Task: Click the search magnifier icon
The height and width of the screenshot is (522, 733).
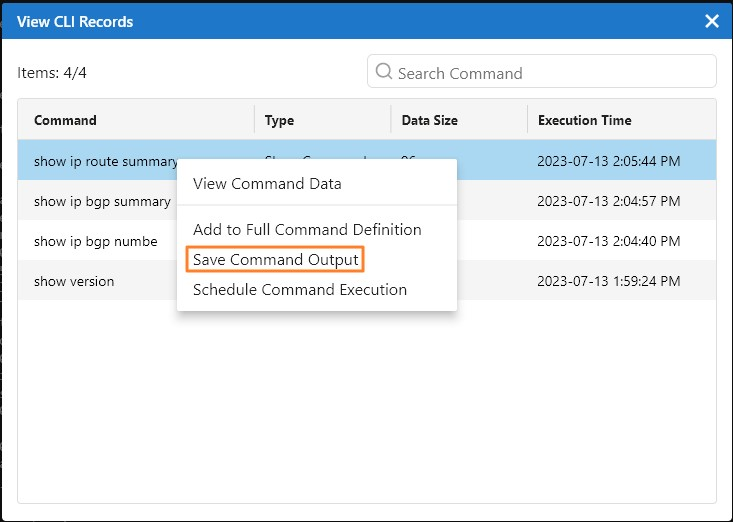Action: 383,72
